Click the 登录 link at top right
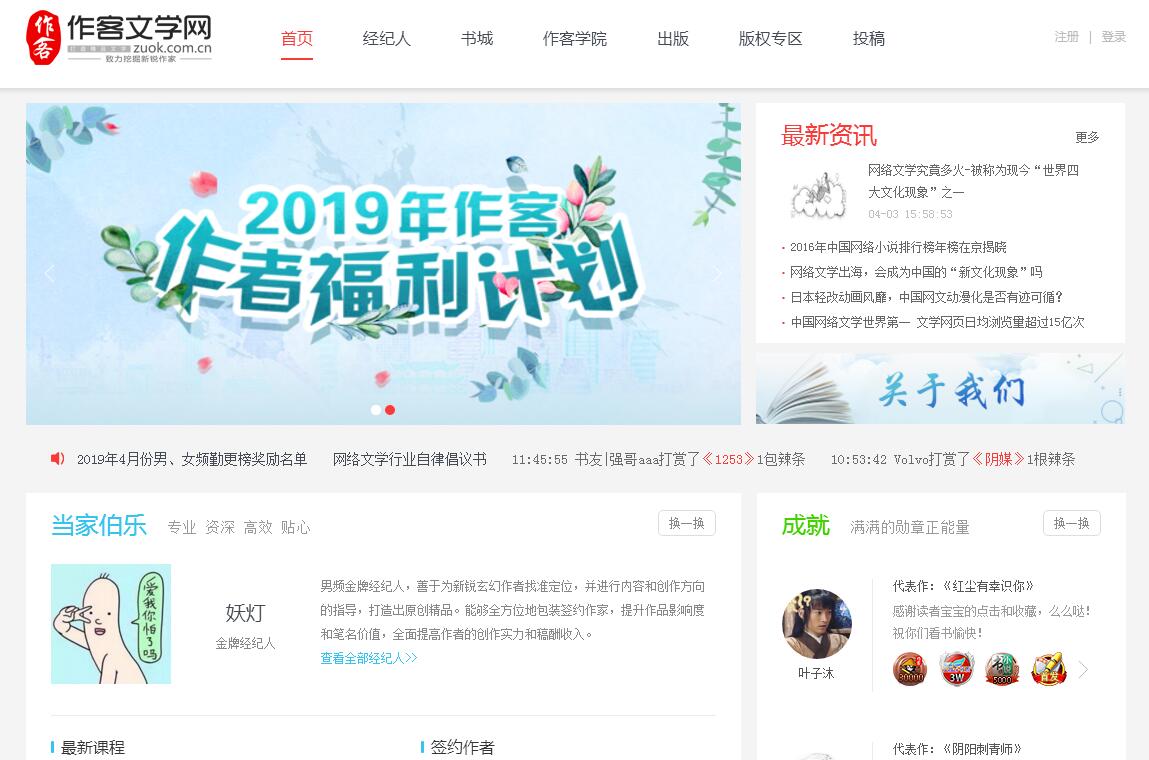The image size is (1149, 760). (1113, 37)
